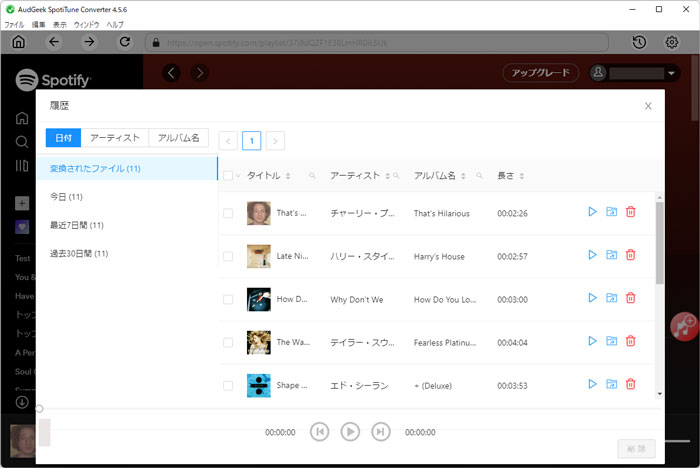Open folder for ÷ (Deluxe) track
This screenshot has width=700, height=468.
tap(612, 384)
